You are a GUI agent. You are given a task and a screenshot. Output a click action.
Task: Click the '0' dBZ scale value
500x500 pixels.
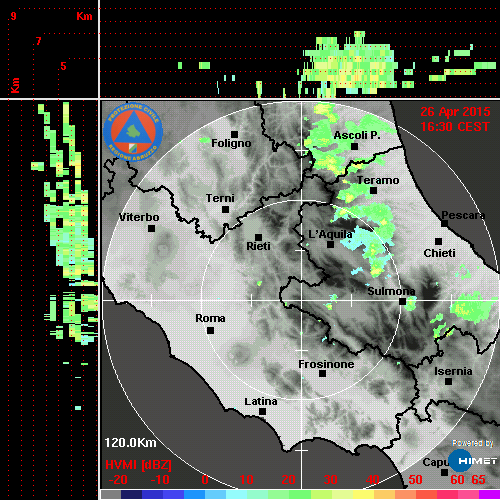pos(205,480)
